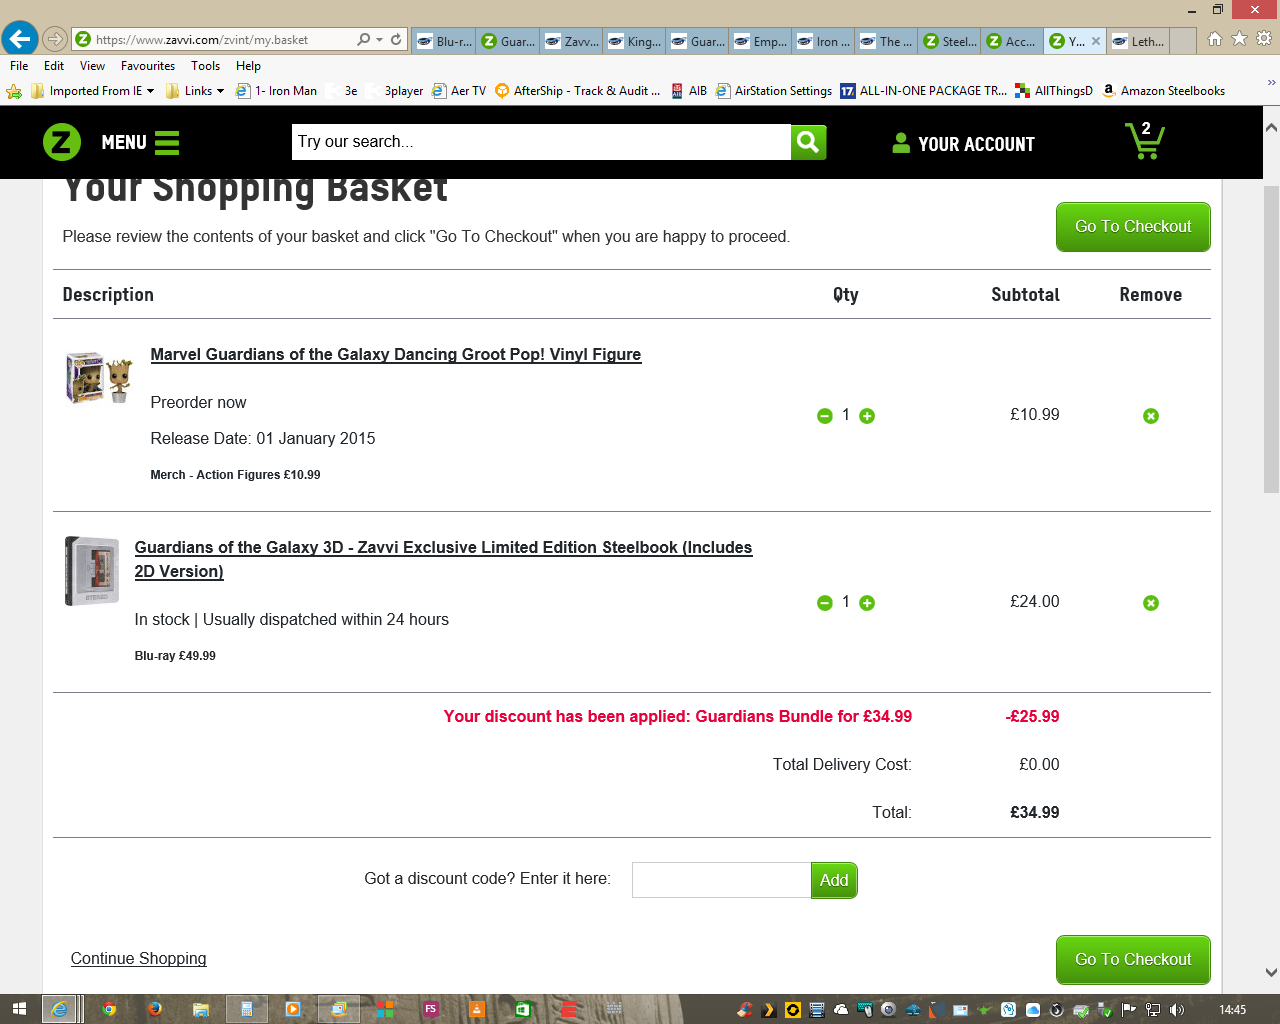Click the browser Forward arrow button

point(55,40)
